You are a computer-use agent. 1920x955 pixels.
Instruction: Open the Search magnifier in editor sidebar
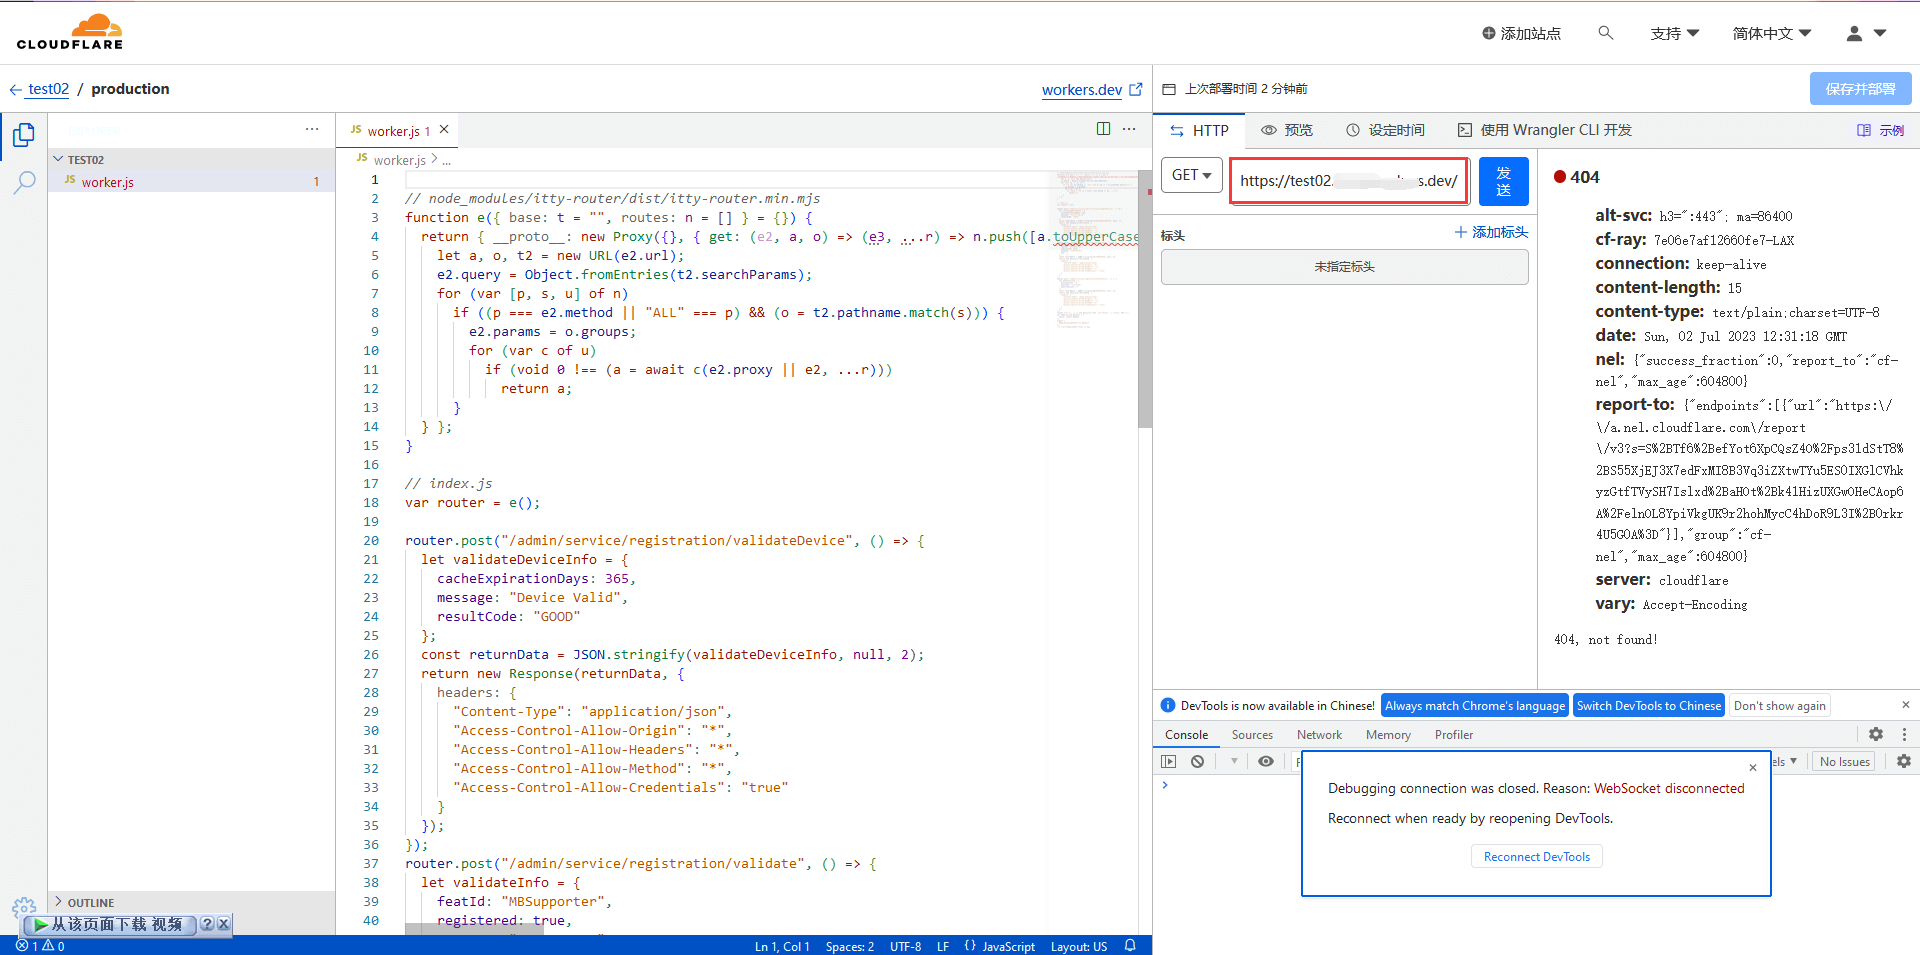click(x=24, y=182)
